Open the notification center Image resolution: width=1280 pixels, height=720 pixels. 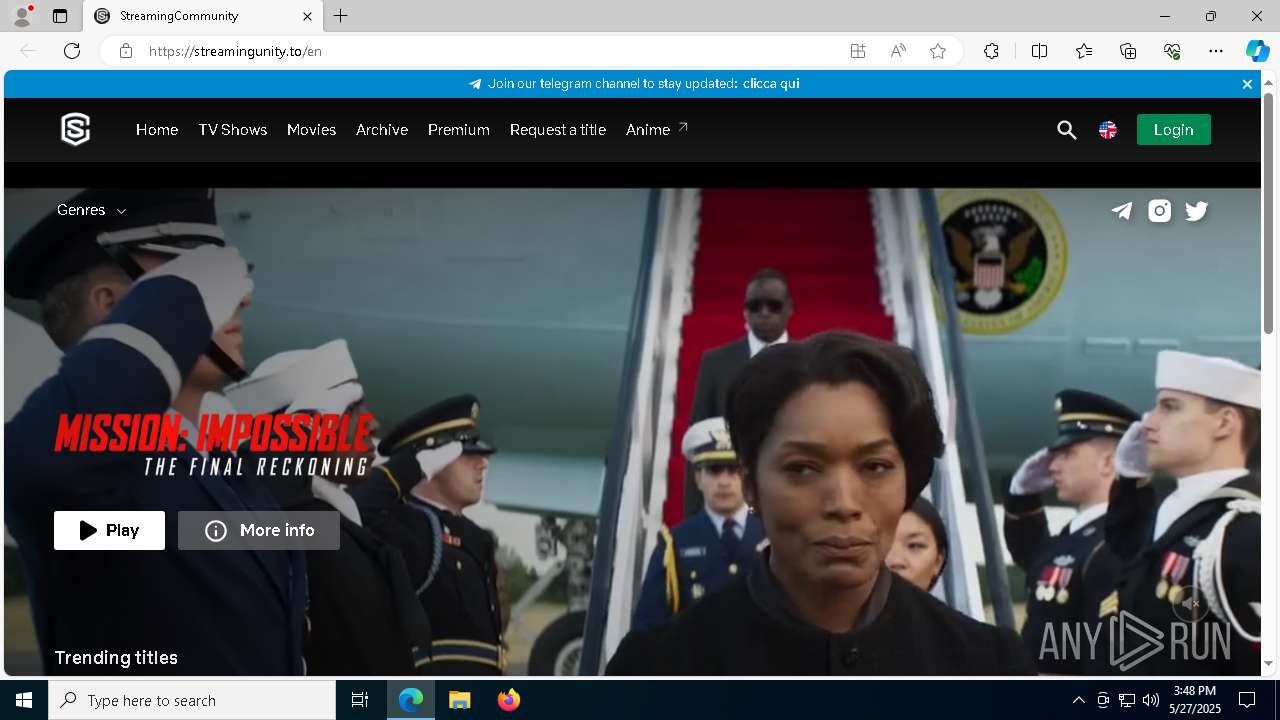coord(1247,700)
